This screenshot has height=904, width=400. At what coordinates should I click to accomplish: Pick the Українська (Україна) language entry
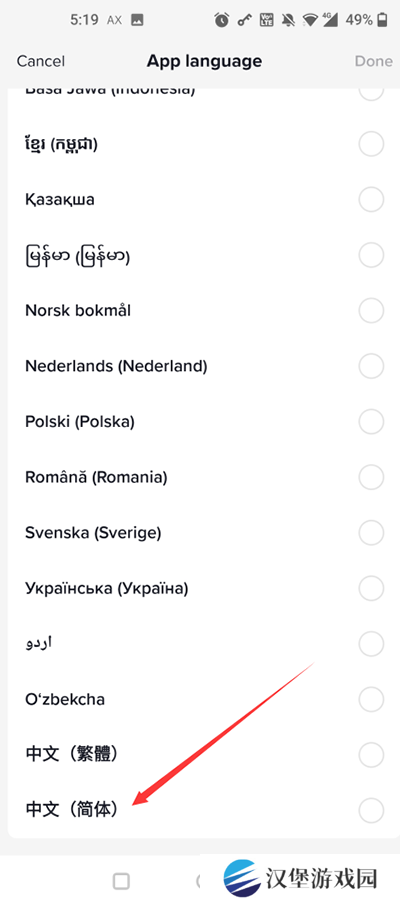[x=200, y=588]
